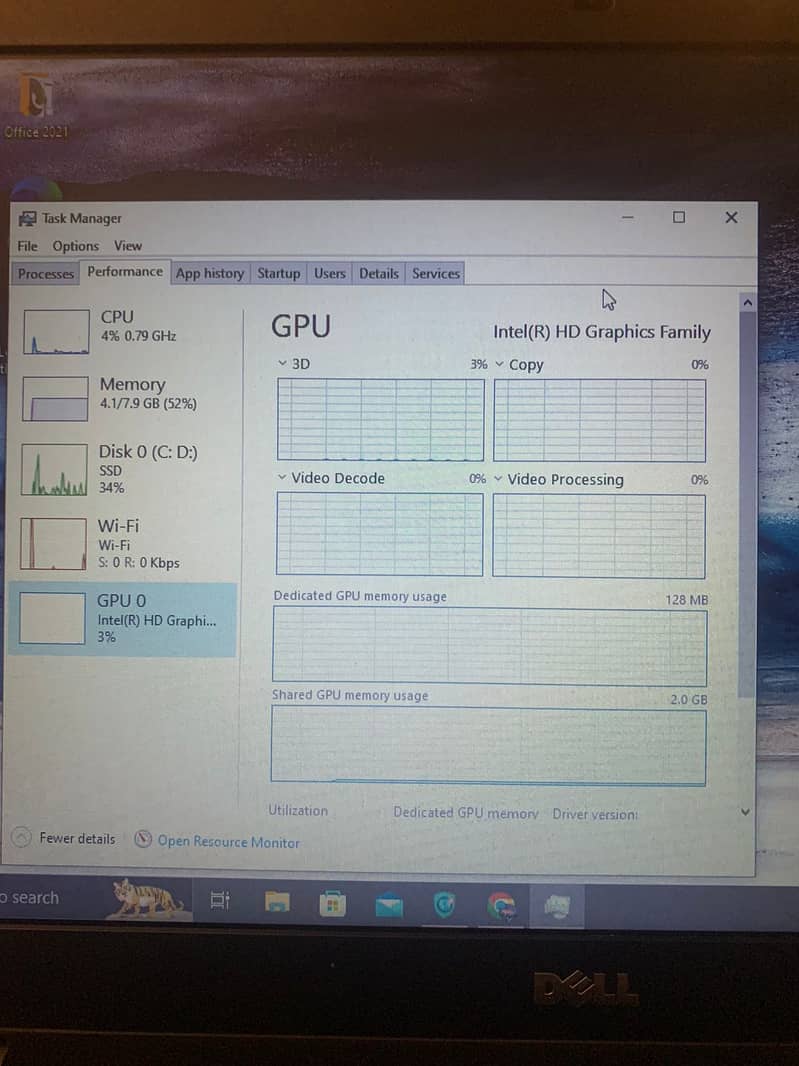The image size is (799, 1066).
Task: Switch to the Users tab
Action: [x=329, y=273]
